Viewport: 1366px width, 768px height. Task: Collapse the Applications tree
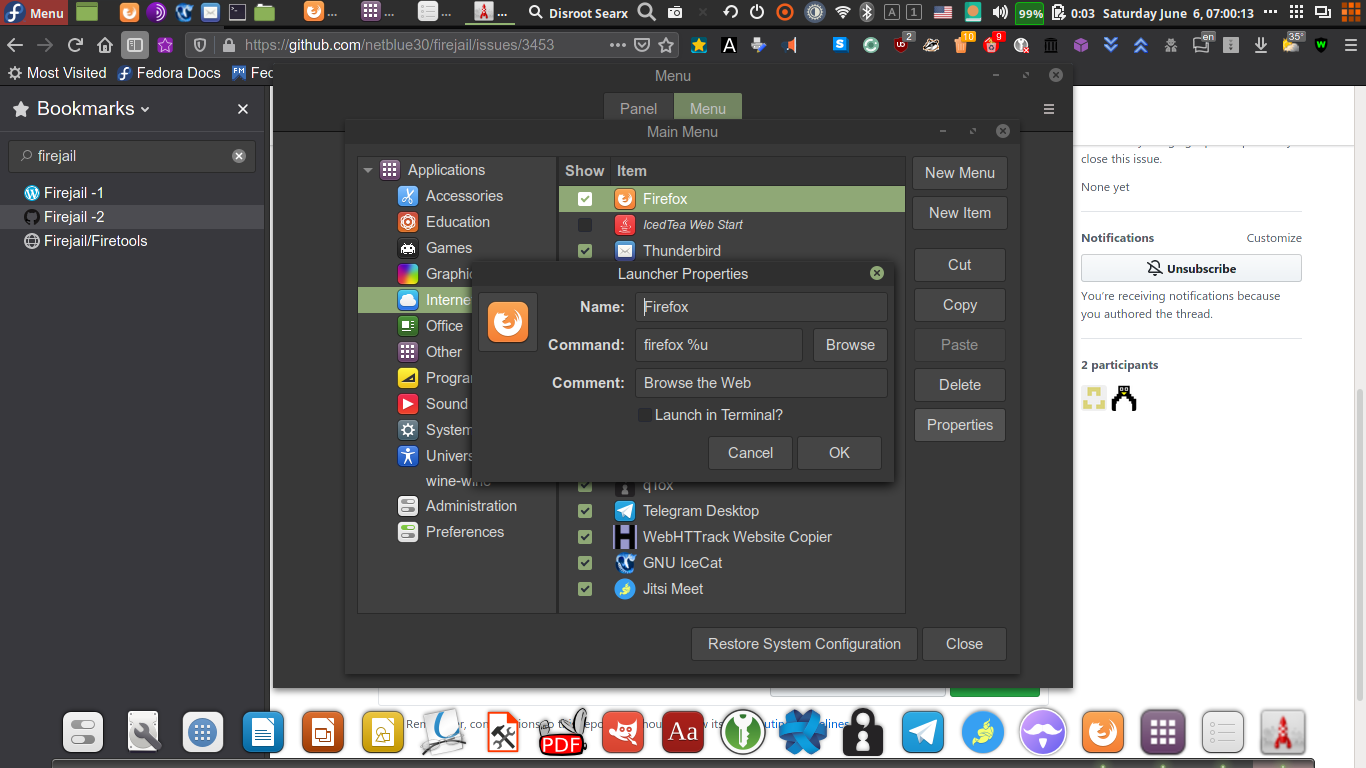pyautogui.click(x=368, y=170)
